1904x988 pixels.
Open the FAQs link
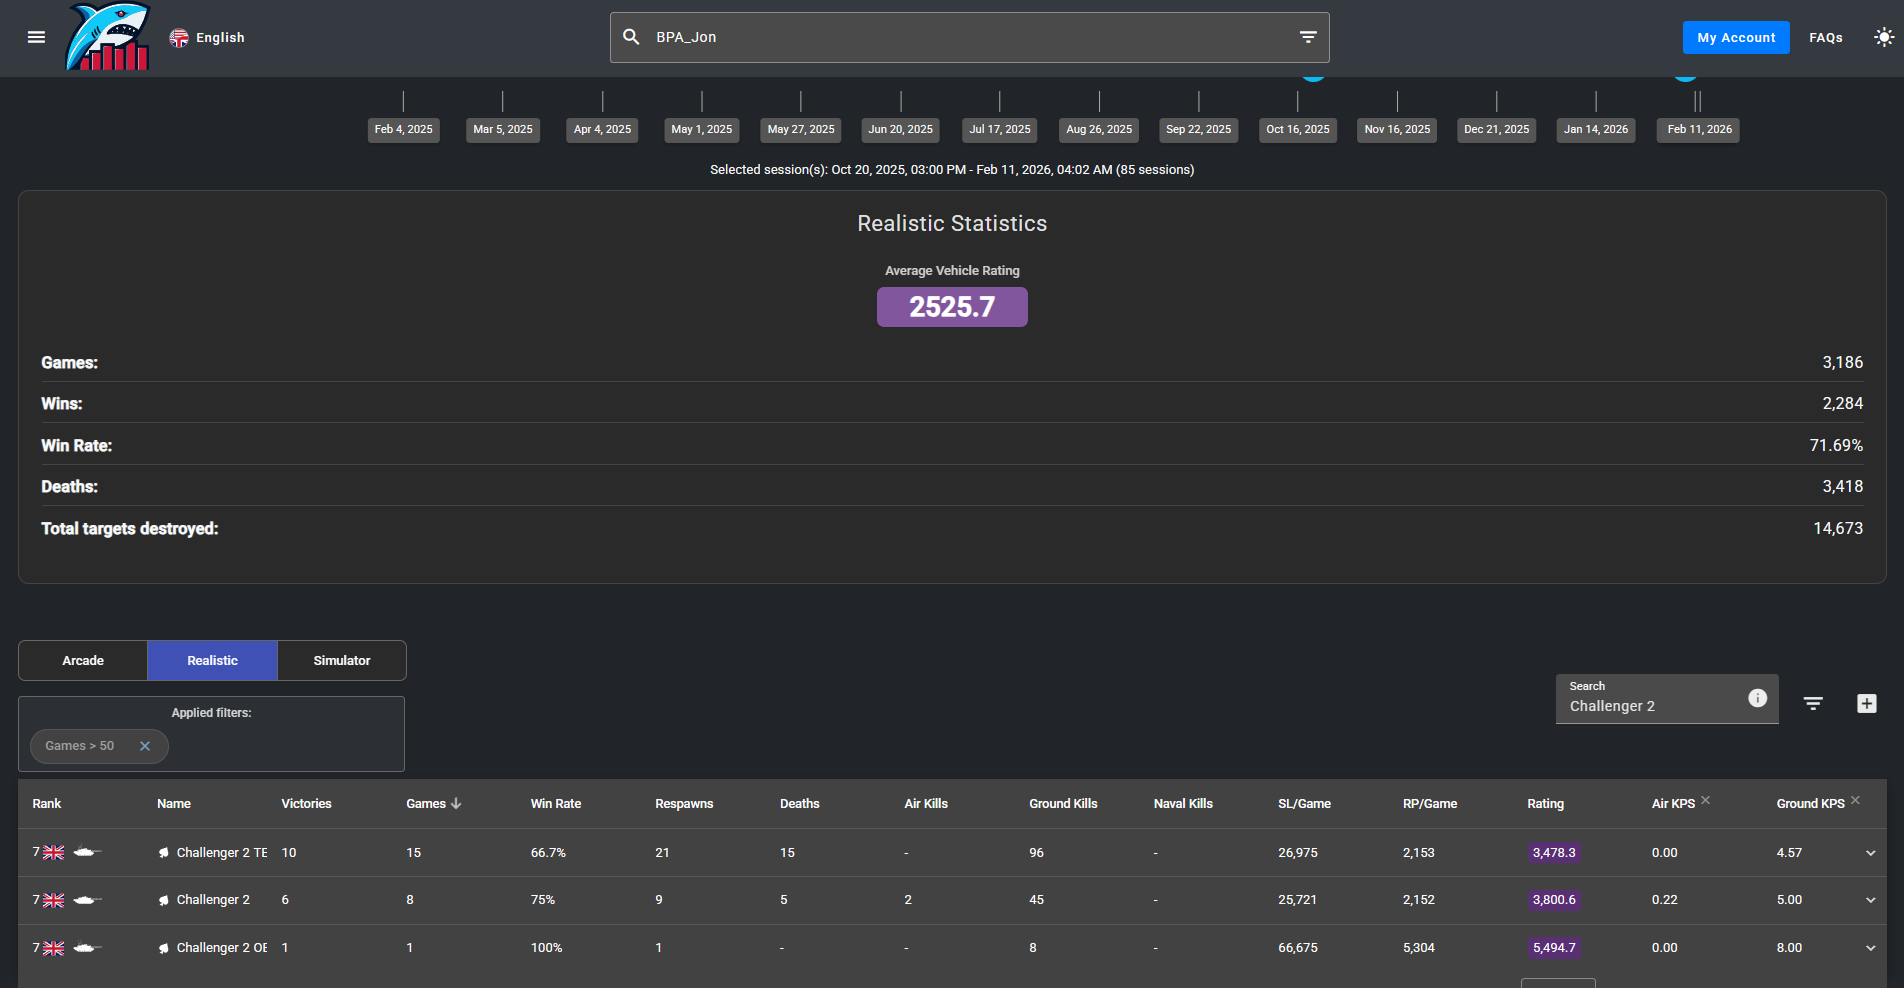[x=1825, y=38]
